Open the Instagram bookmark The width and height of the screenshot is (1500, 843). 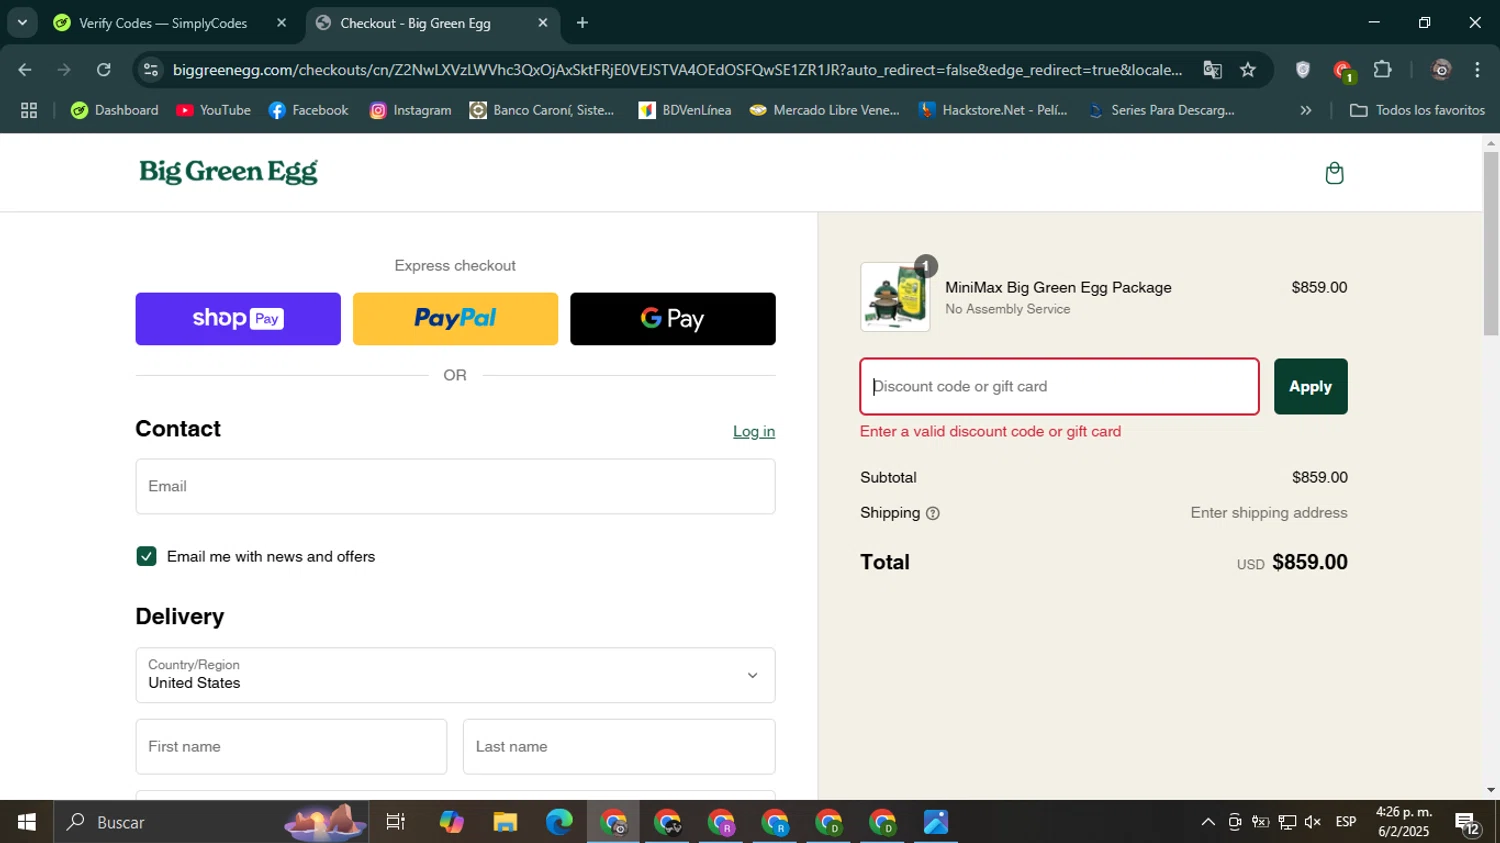[x=411, y=110]
